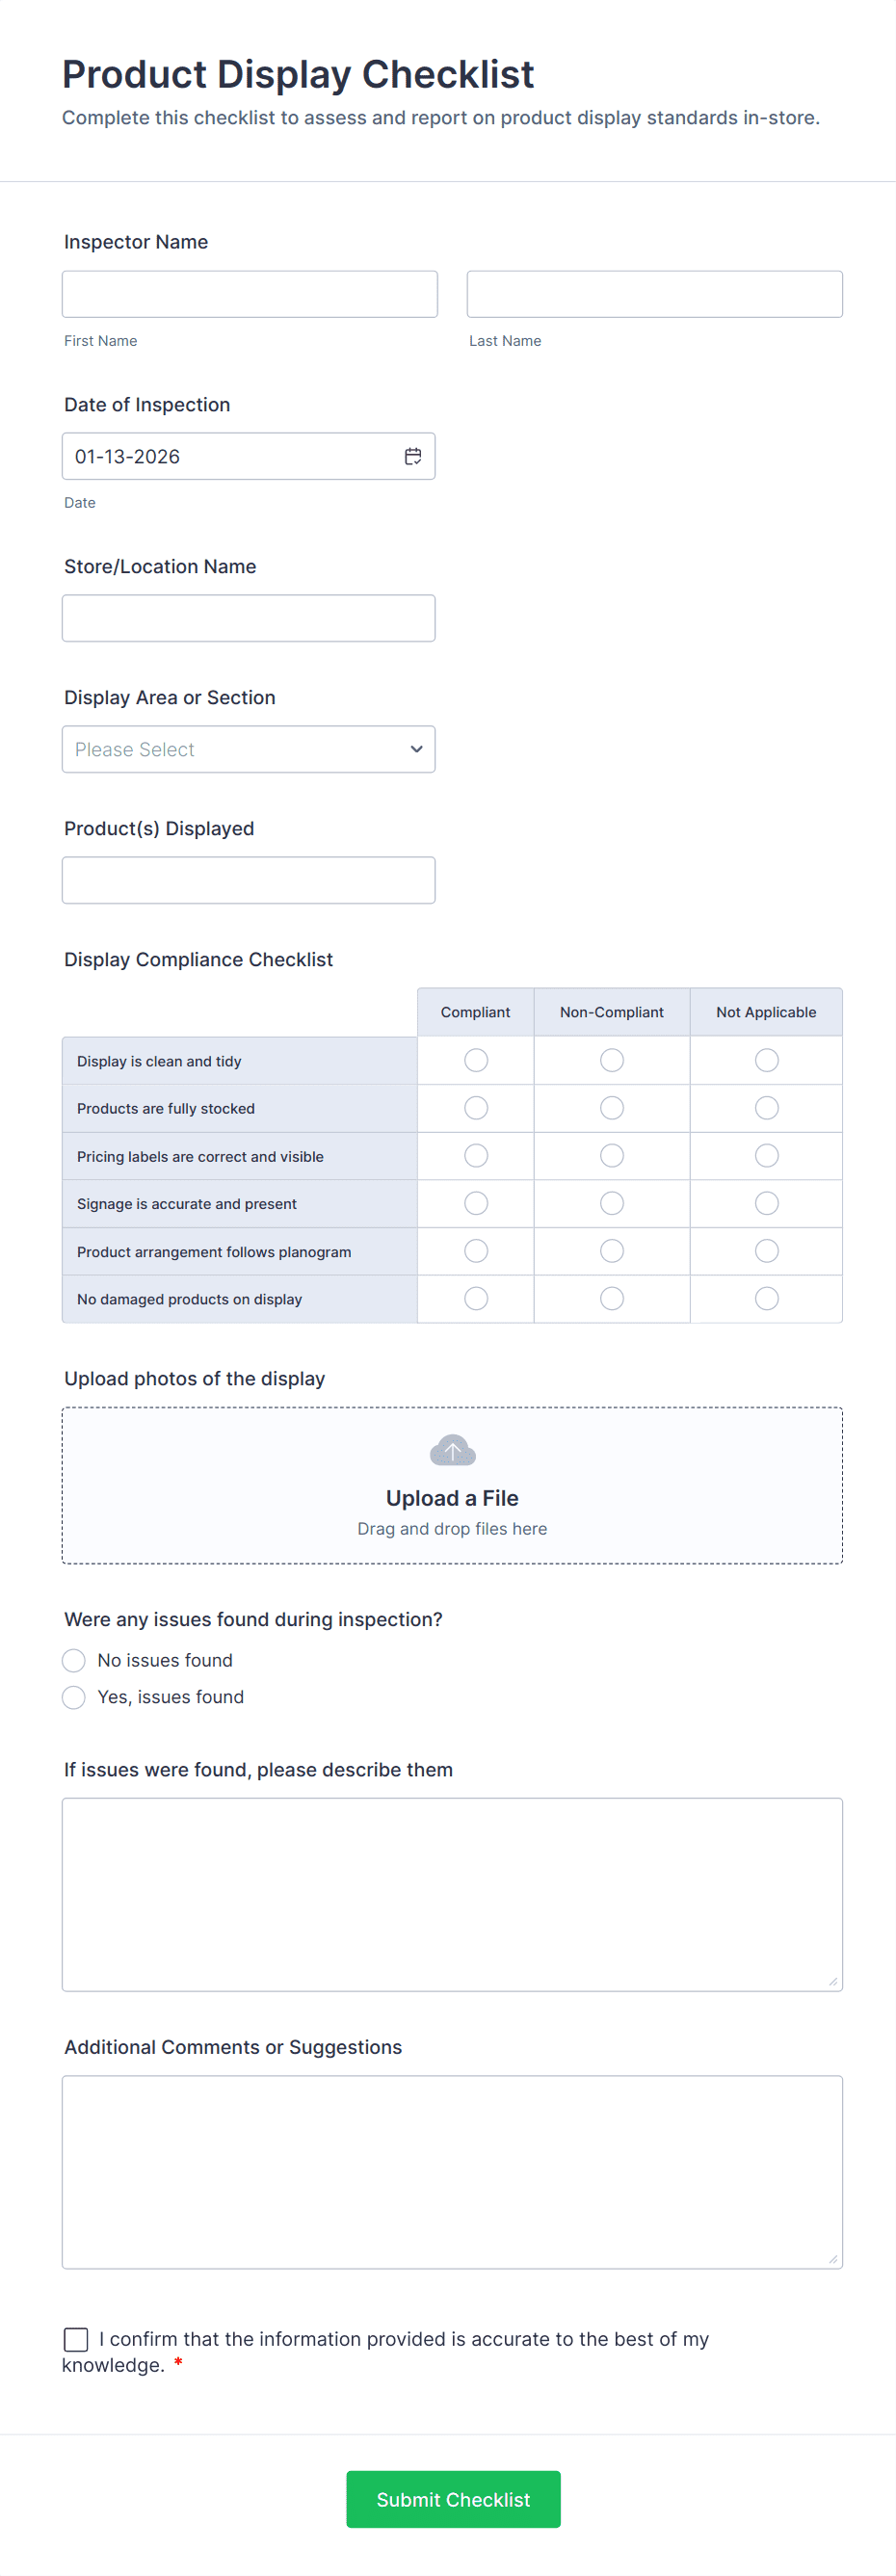The width and height of the screenshot is (896, 2576).
Task: Click the Additional Comments text area
Action: [452, 2172]
